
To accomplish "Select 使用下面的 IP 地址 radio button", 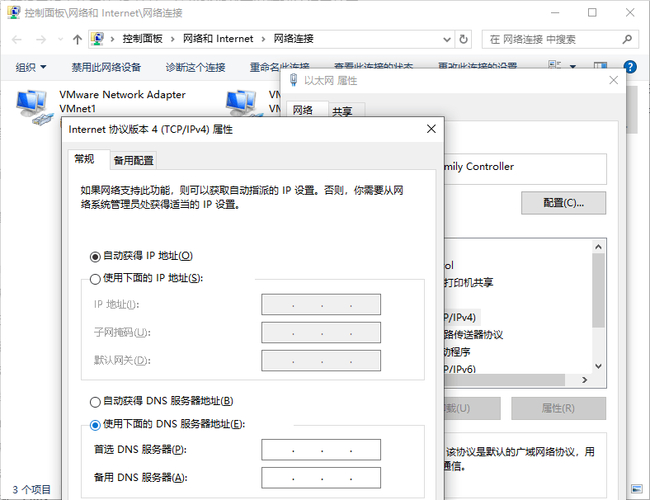I will point(96,278).
